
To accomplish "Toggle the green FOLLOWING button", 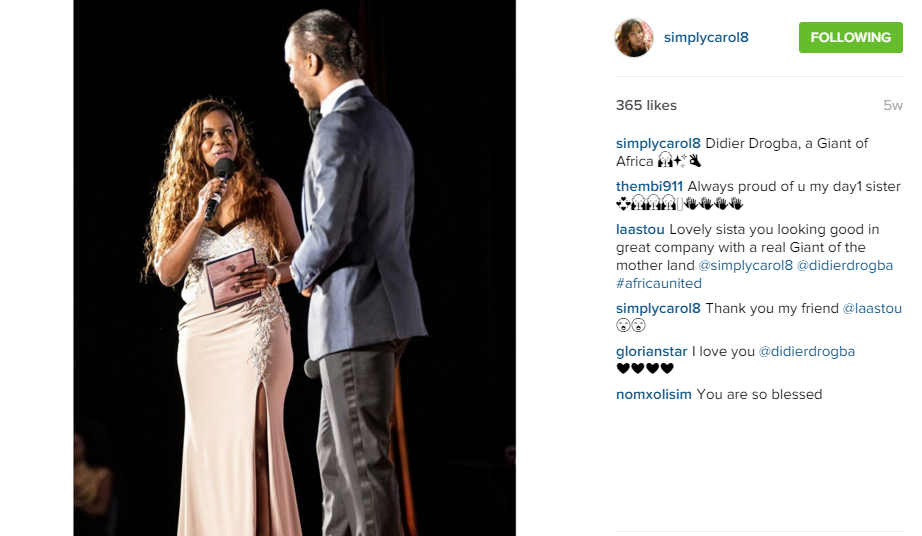I will [850, 38].
